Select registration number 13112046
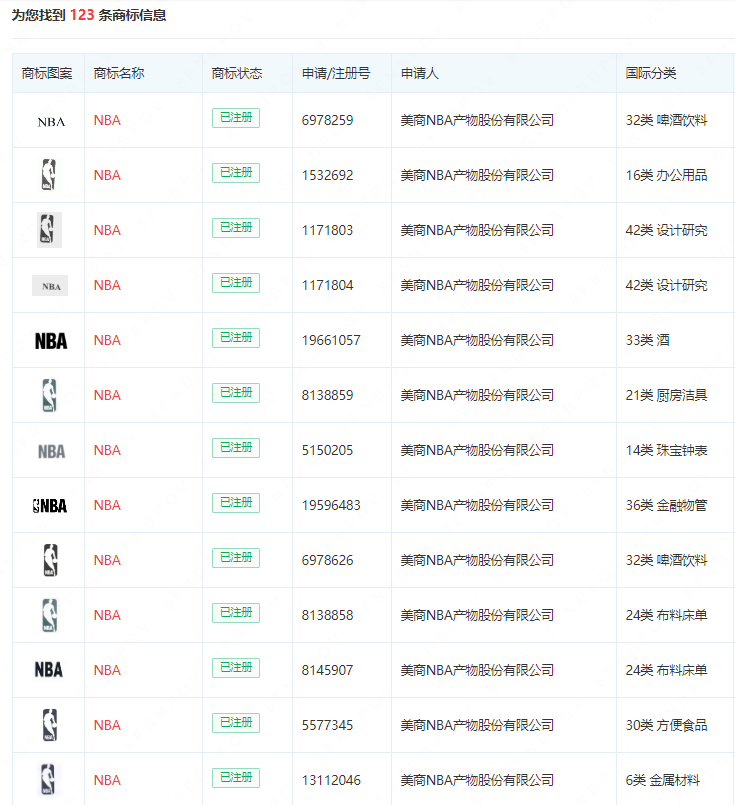The image size is (735, 805). pos(331,780)
